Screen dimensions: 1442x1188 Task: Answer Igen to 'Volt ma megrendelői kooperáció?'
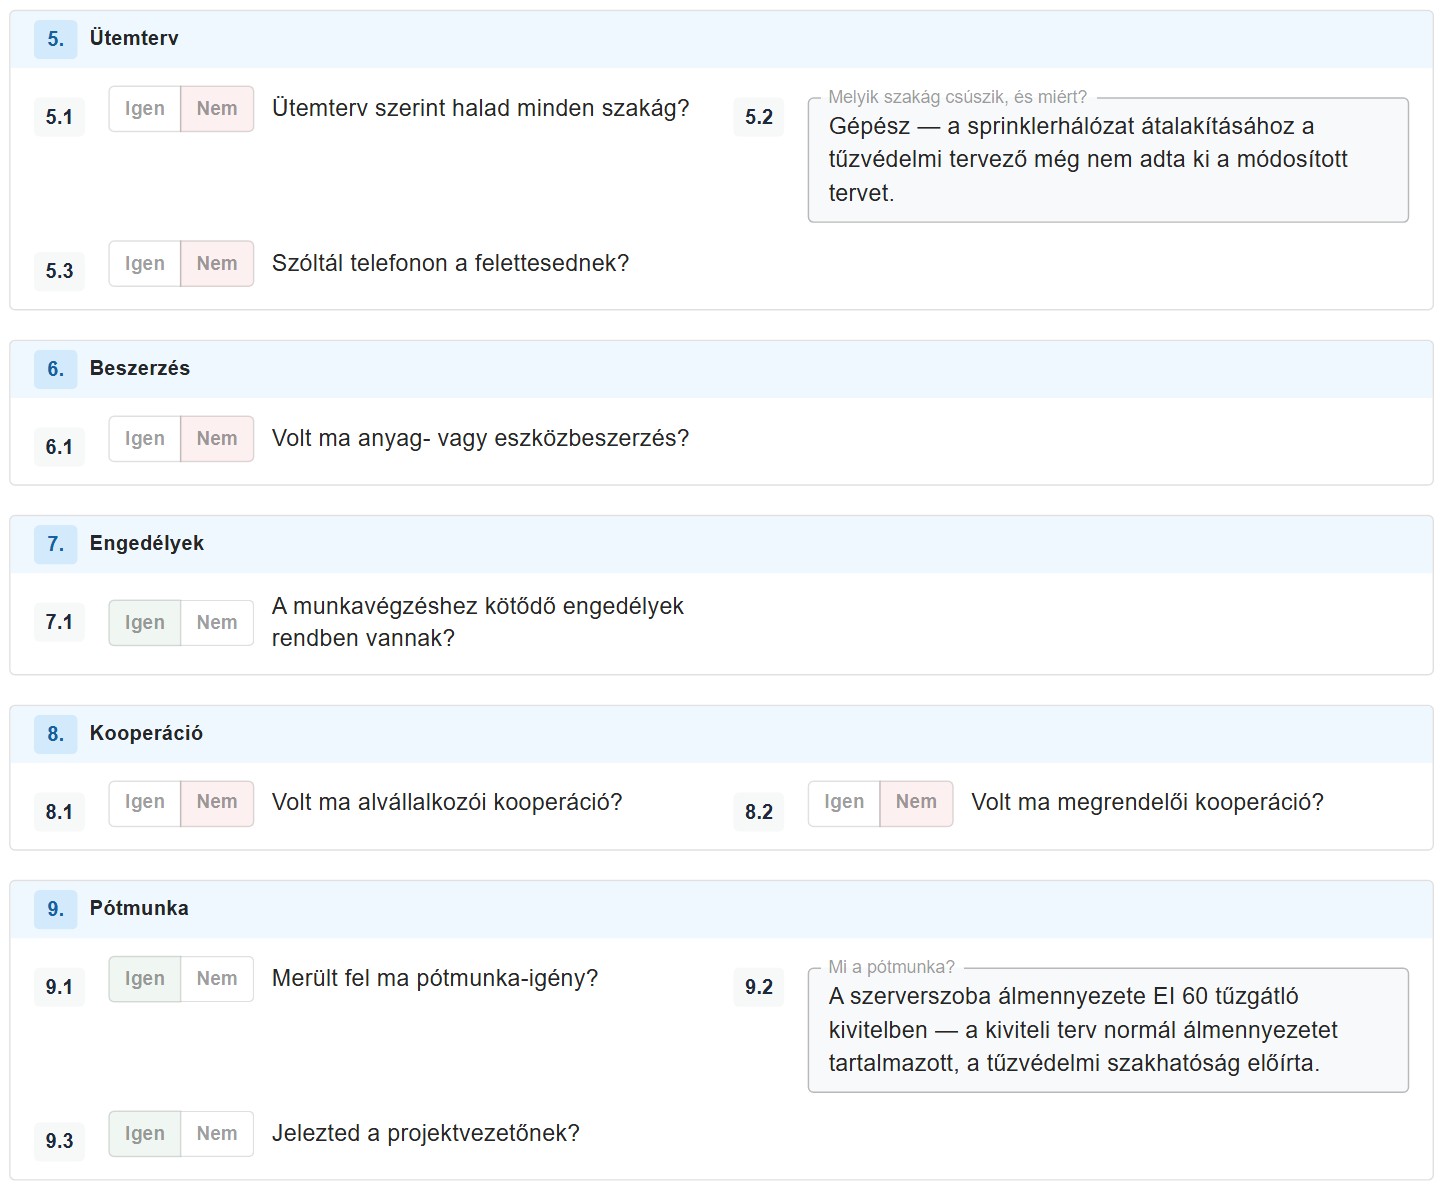(x=844, y=803)
